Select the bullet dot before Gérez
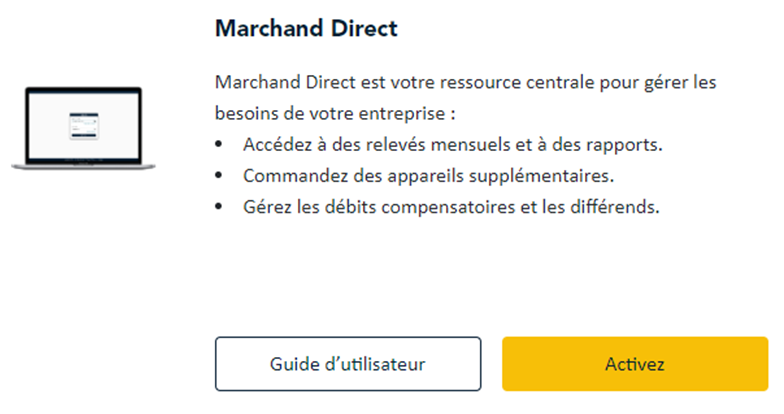This screenshot has height=414, width=784. tap(218, 206)
